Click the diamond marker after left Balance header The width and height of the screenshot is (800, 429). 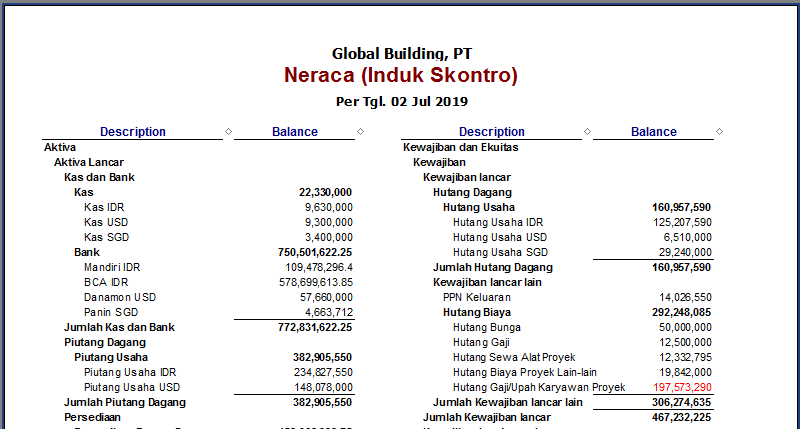tap(361, 132)
